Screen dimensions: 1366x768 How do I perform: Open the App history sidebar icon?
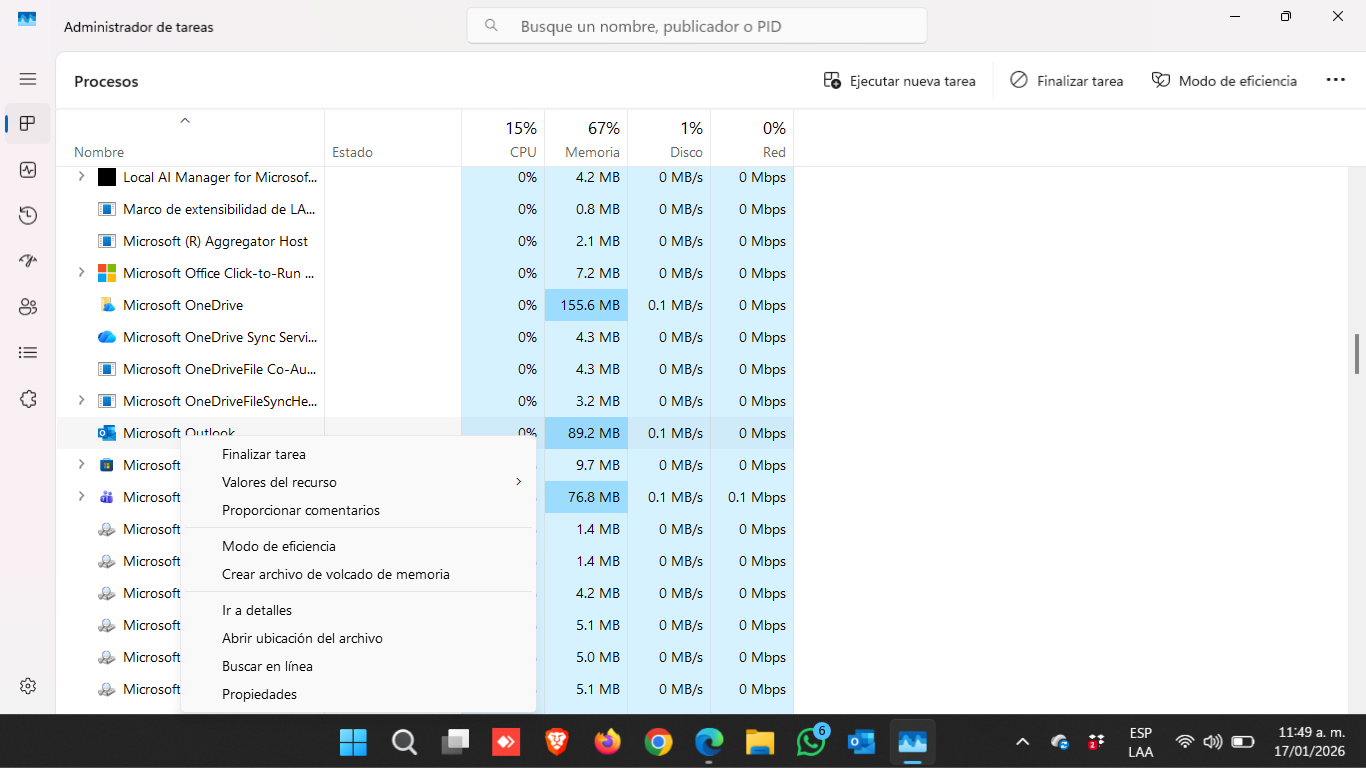click(28, 216)
